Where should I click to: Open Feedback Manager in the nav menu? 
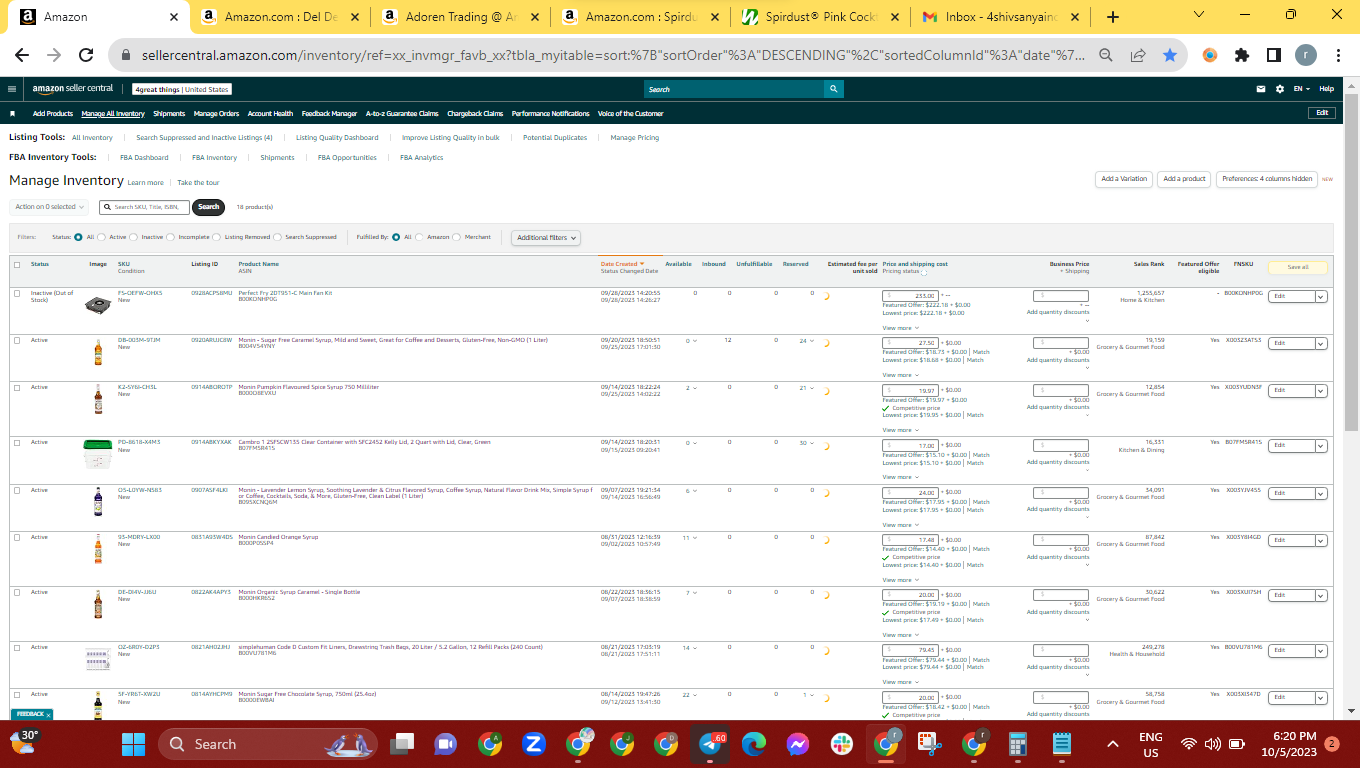click(329, 114)
